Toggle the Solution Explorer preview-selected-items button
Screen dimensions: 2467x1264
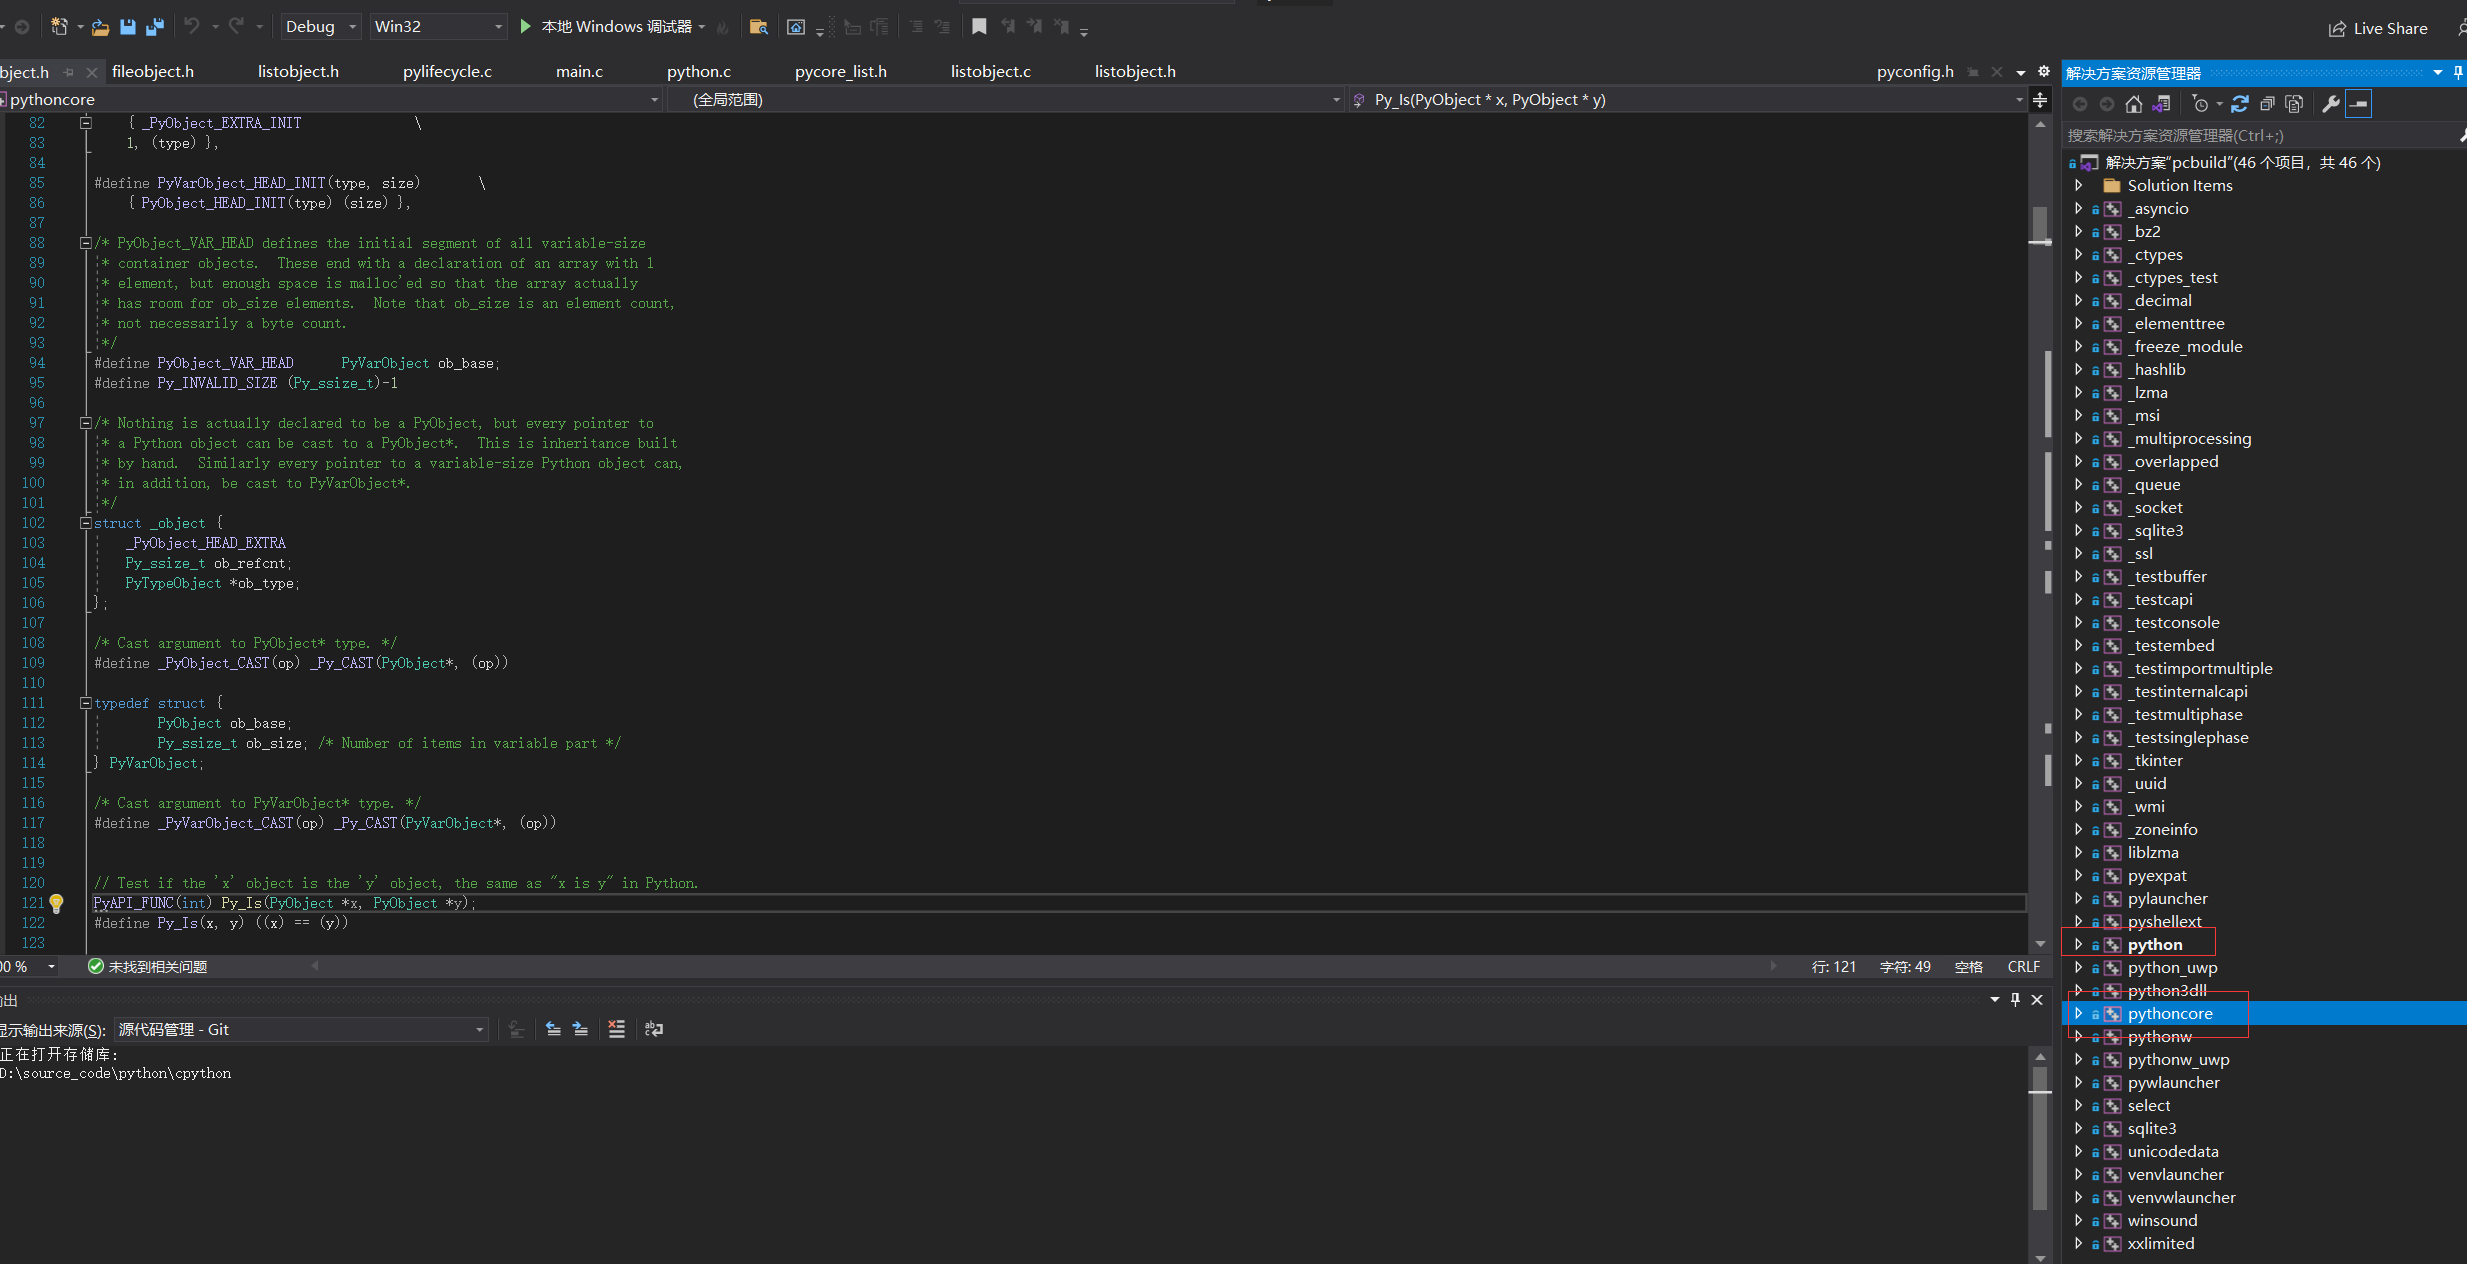point(2358,104)
